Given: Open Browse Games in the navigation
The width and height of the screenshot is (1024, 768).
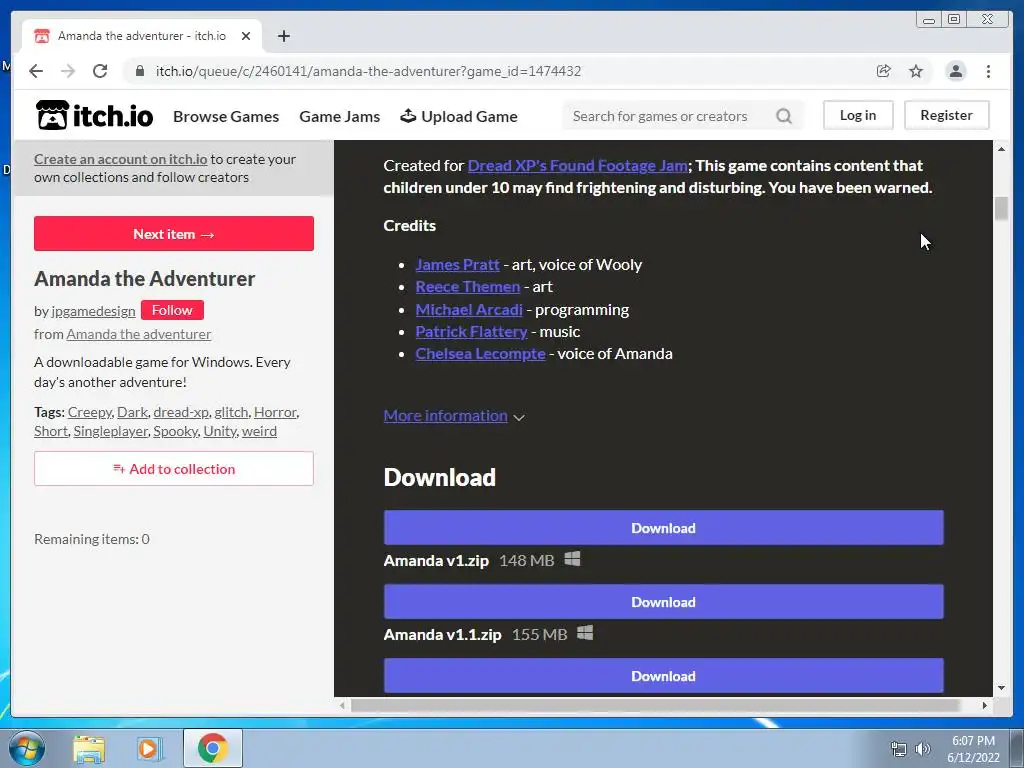Looking at the screenshot, I should (226, 116).
